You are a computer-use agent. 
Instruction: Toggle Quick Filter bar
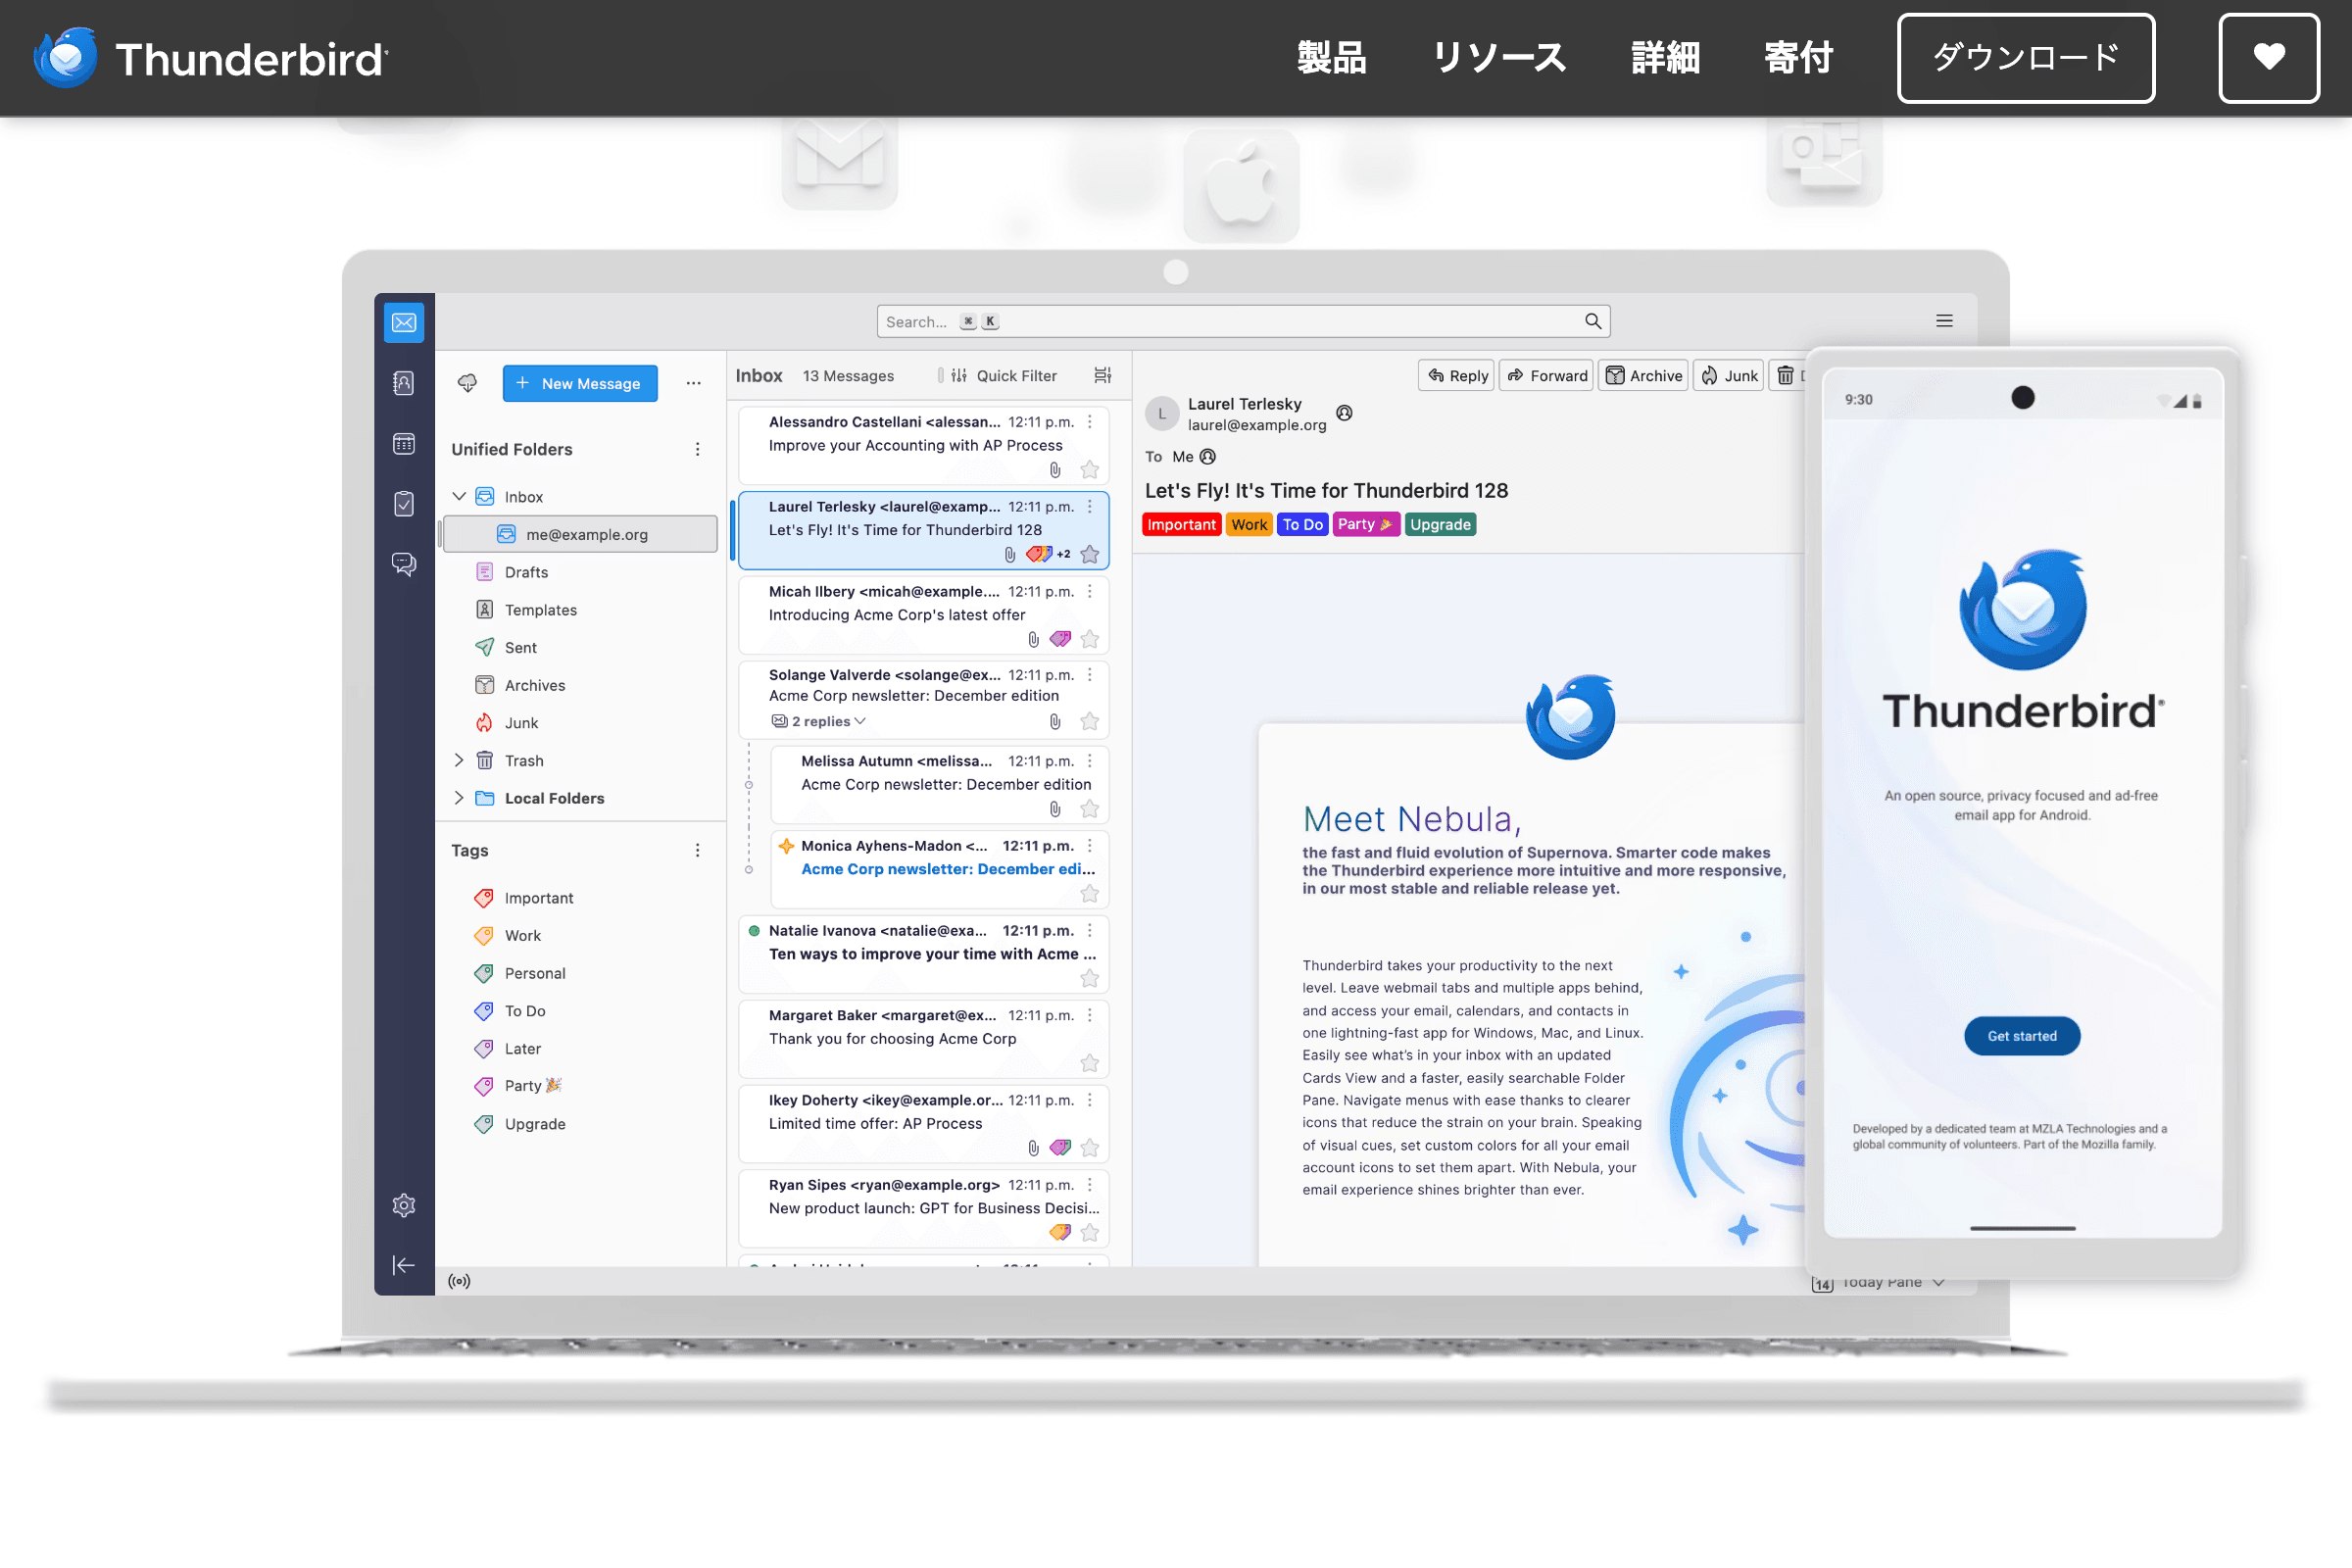coord(1004,376)
